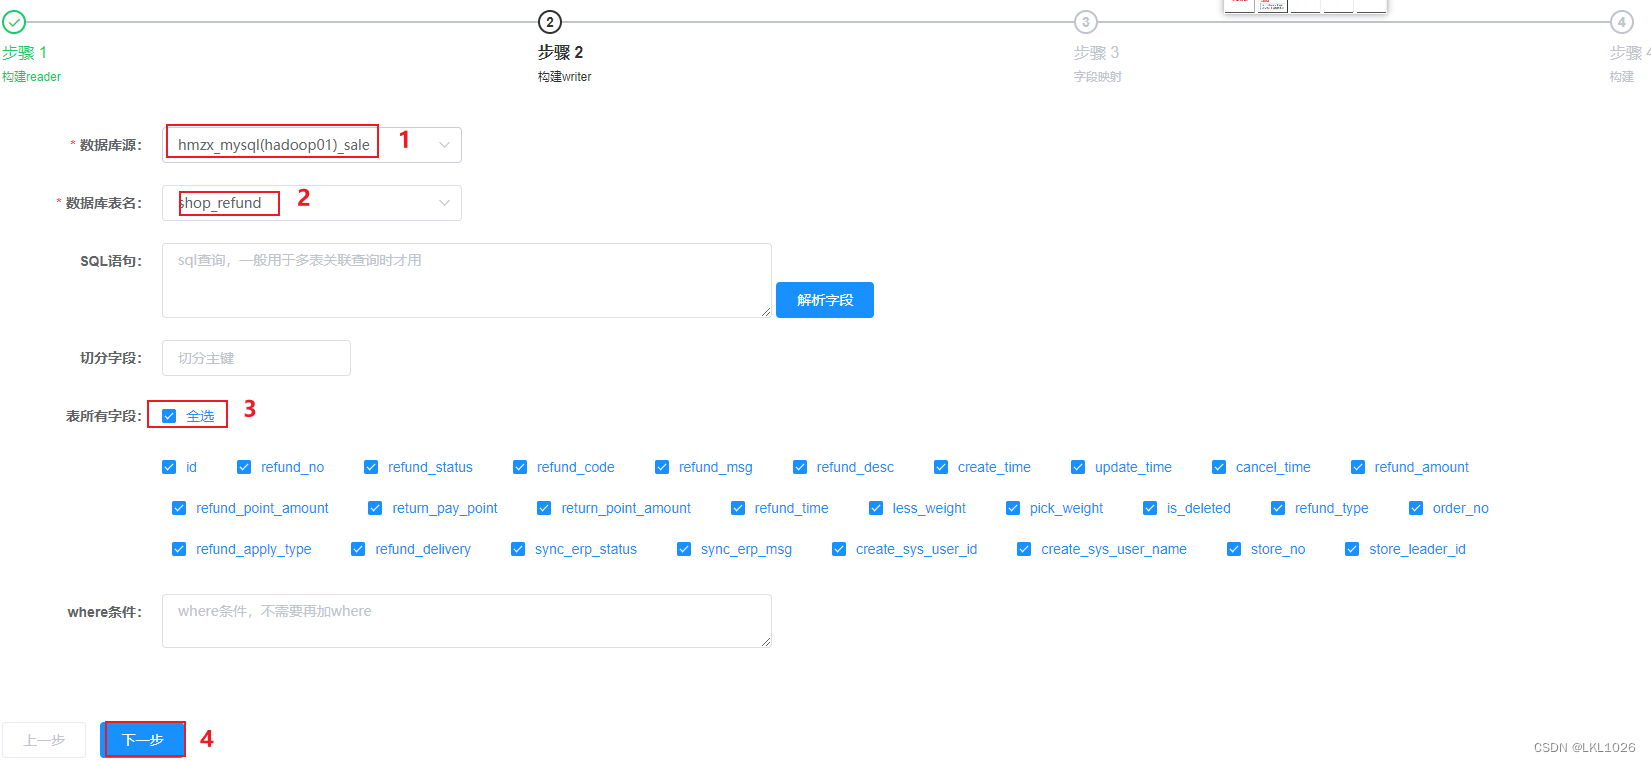Uncheck the refund_desc field checkbox
This screenshot has width=1651, height=762.
click(800, 467)
